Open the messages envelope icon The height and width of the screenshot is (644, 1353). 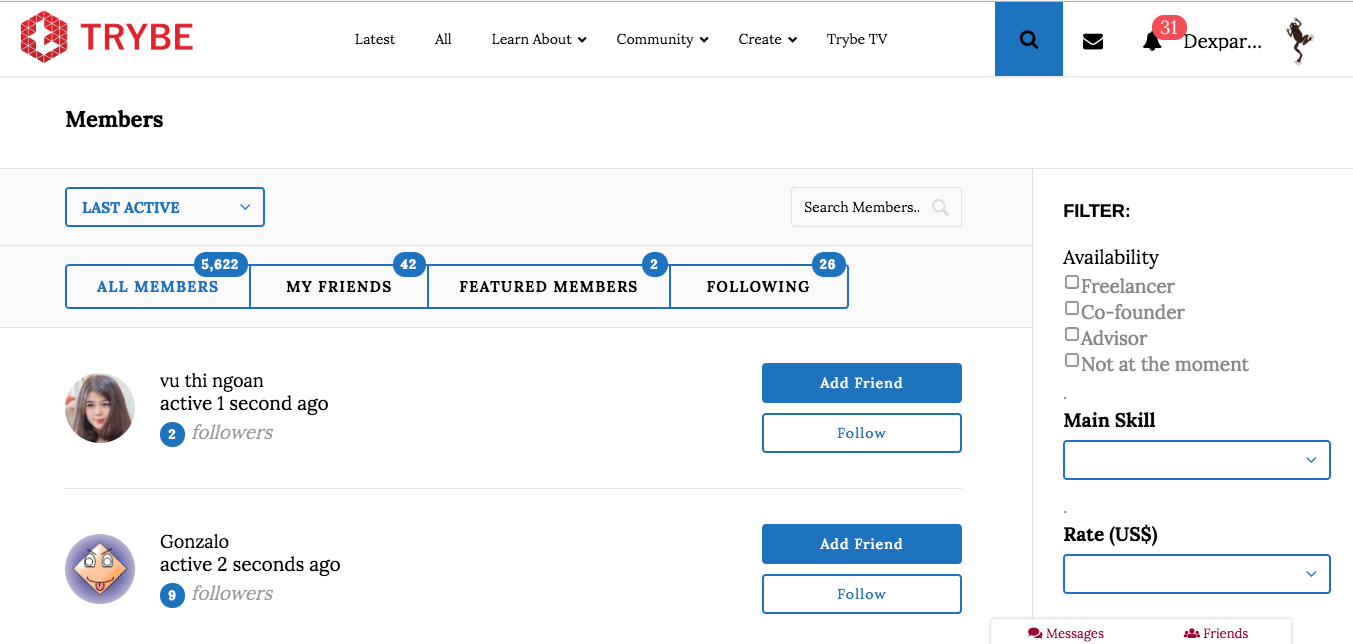point(1093,41)
